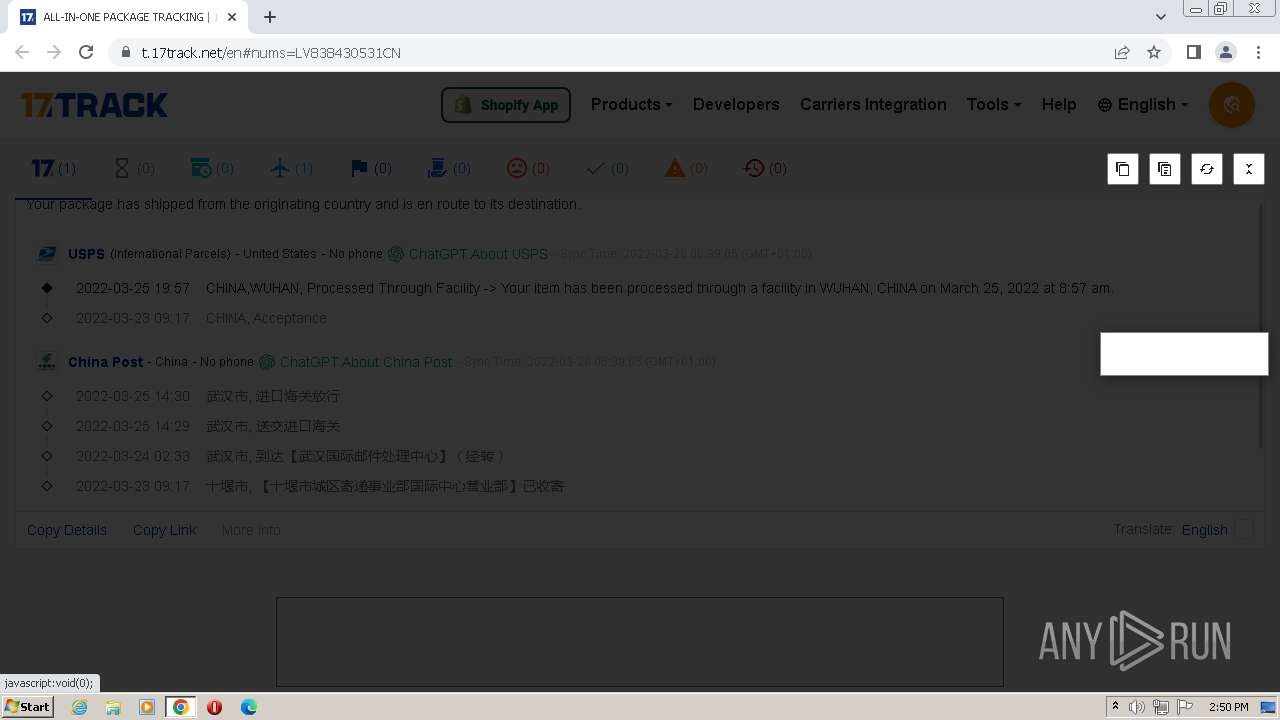Viewport: 1280px width, 720px height.
Task: Expand the Tools dropdown
Action: tap(994, 105)
